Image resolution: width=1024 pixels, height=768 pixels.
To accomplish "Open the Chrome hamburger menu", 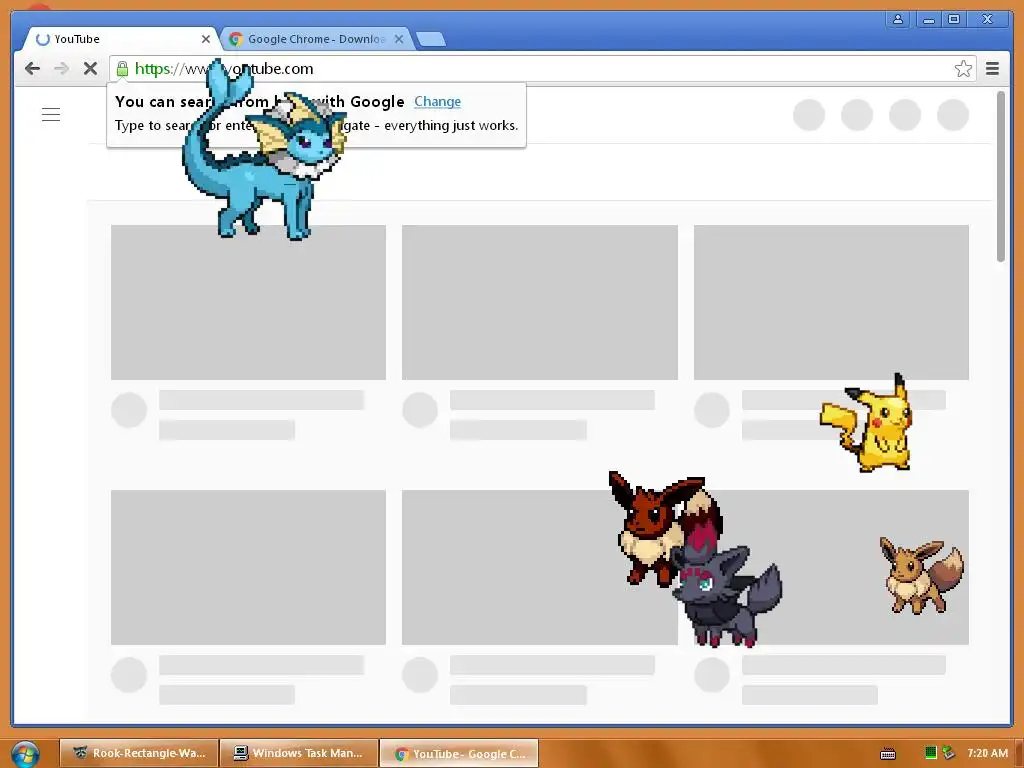I will 992,69.
